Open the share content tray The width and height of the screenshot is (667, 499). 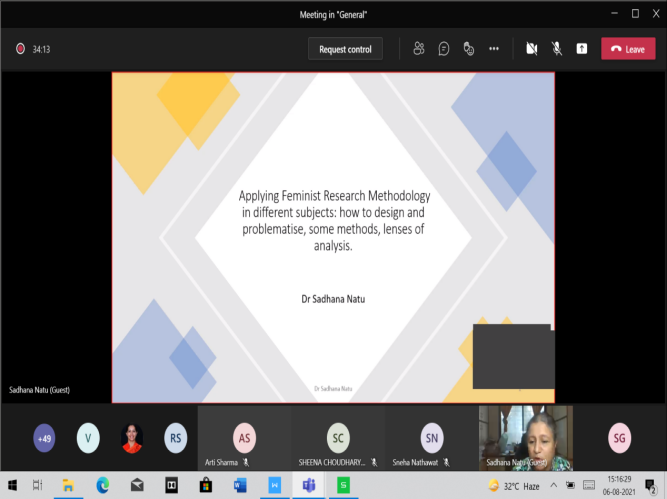click(581, 48)
